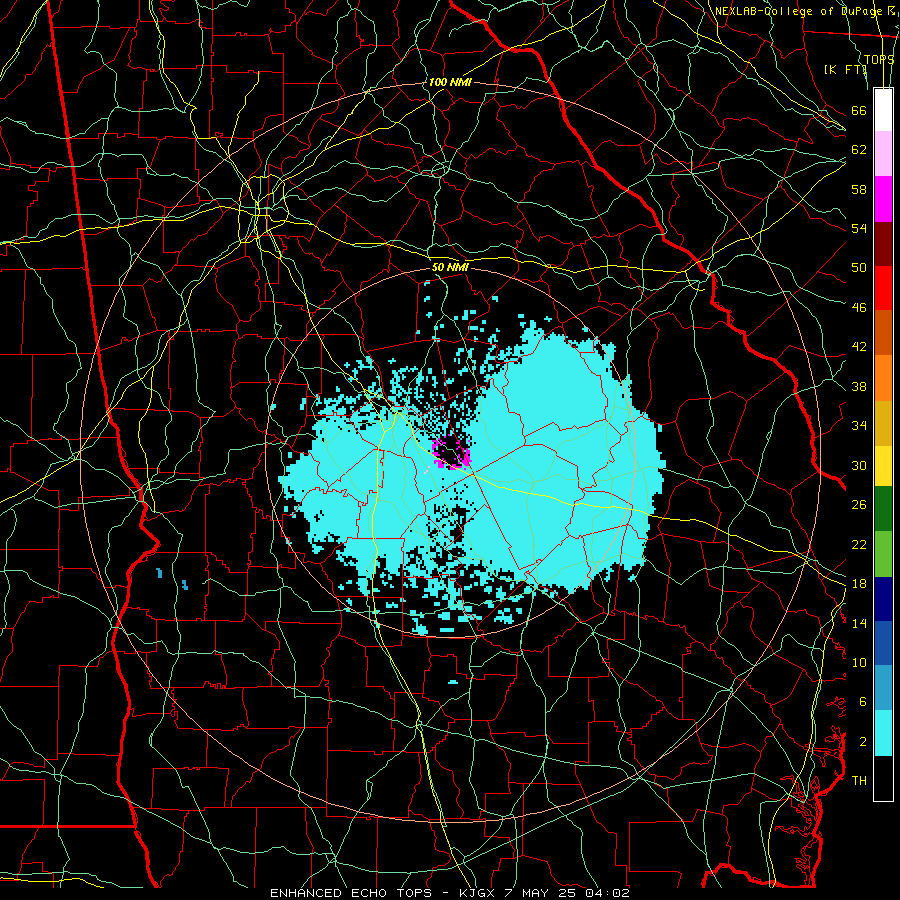900x900 pixels.
Task: Click the TOPS legend title
Action: (x=879, y=59)
